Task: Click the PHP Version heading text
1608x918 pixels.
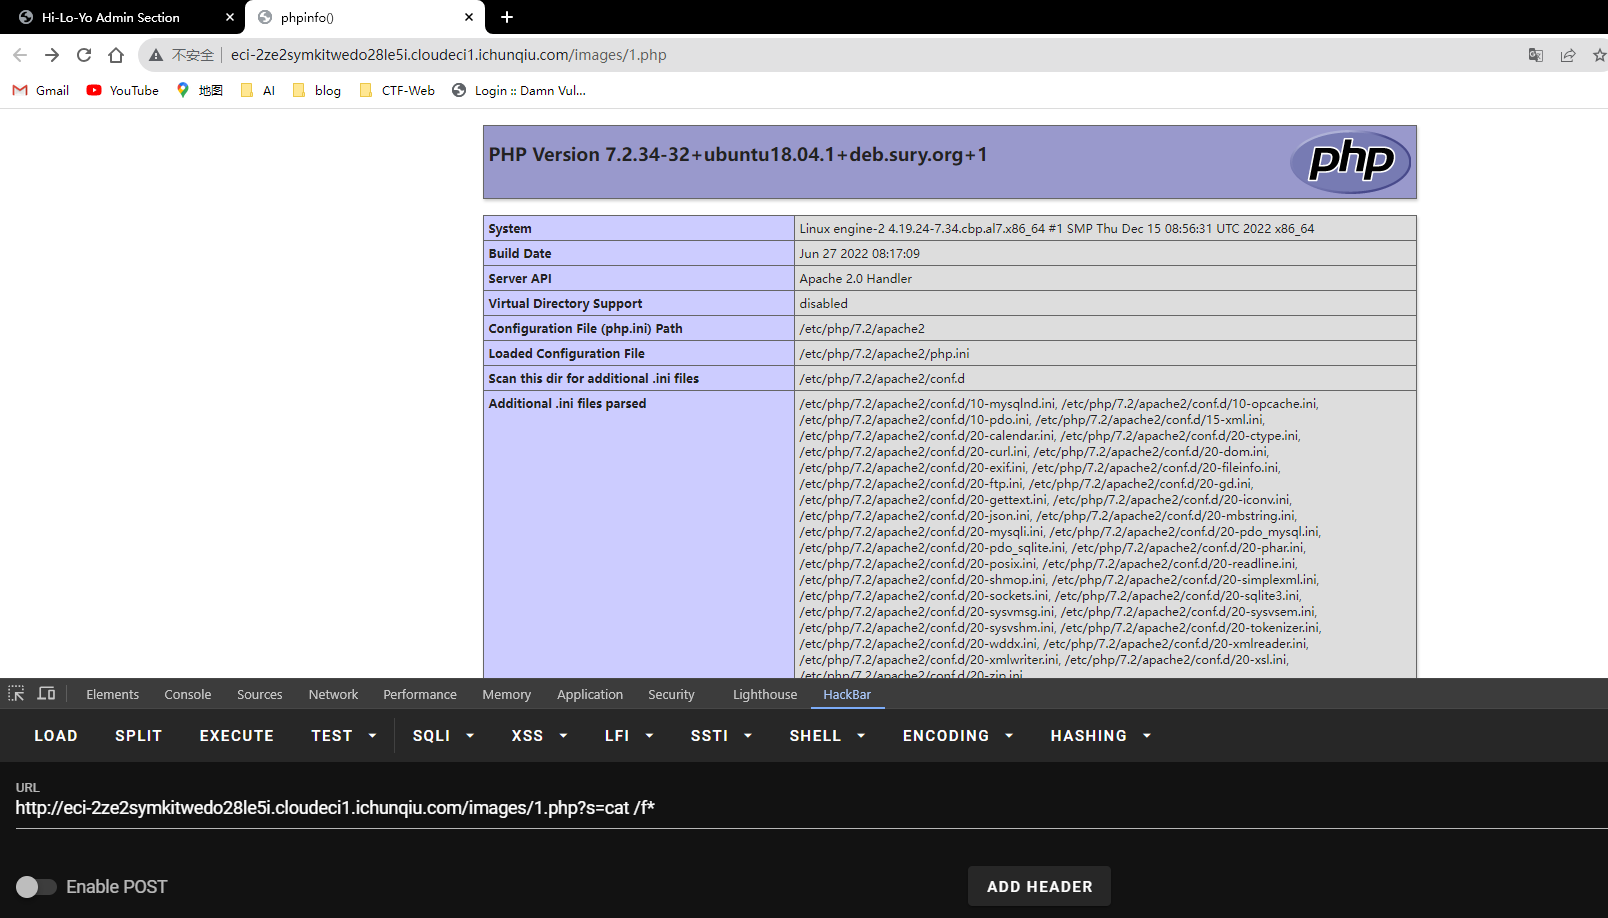Action: tap(738, 155)
